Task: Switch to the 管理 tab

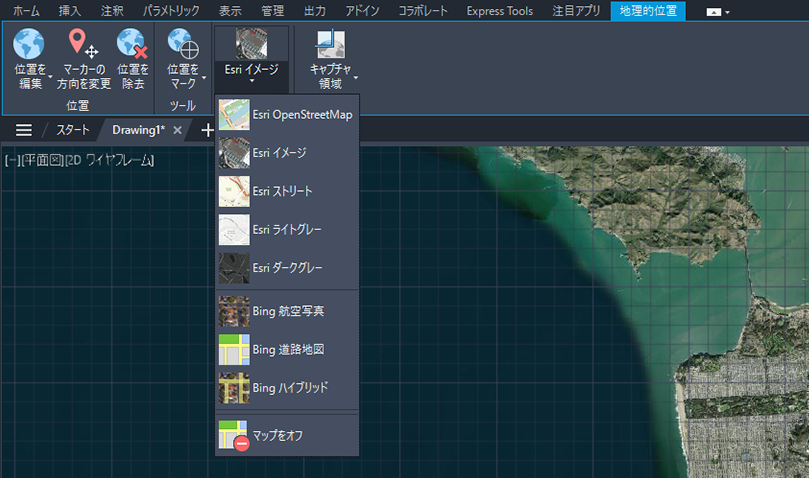Action: [272, 11]
